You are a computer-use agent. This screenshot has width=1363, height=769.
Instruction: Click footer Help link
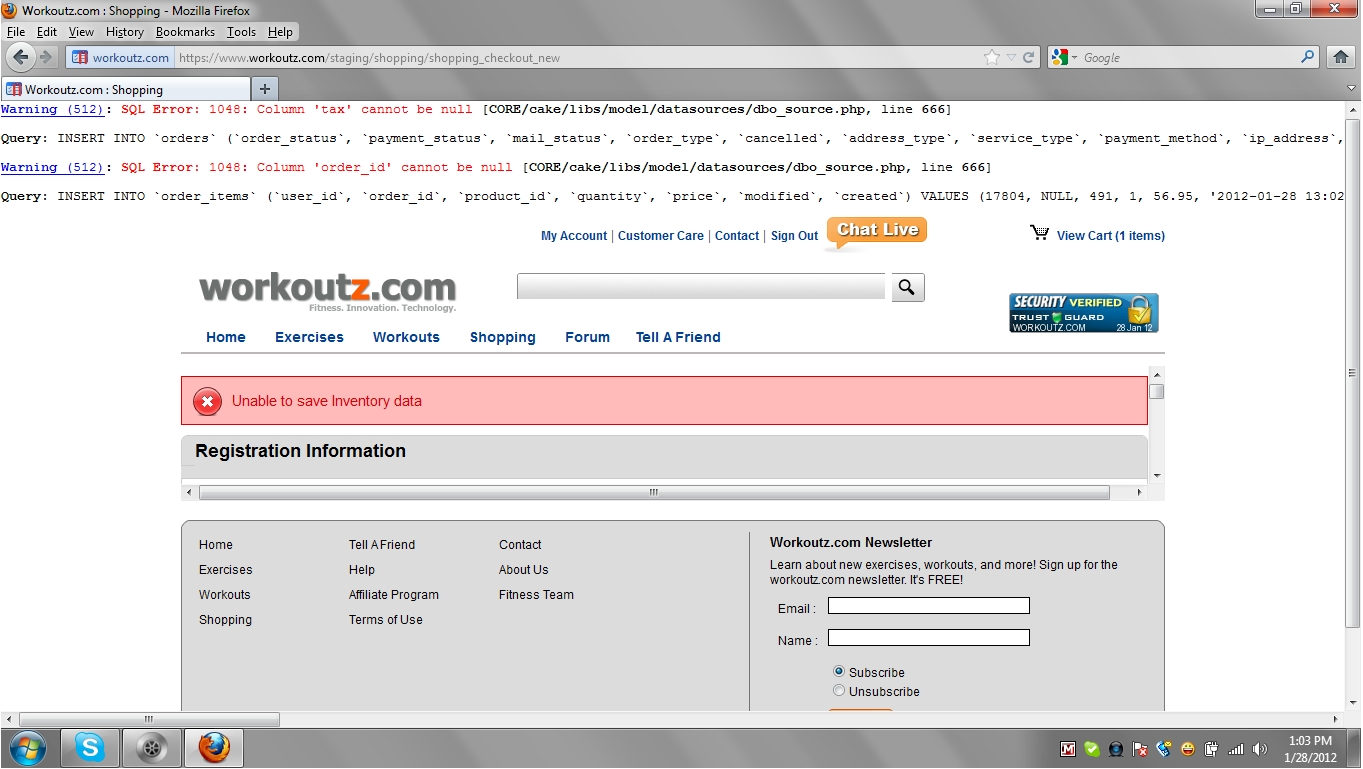point(362,570)
